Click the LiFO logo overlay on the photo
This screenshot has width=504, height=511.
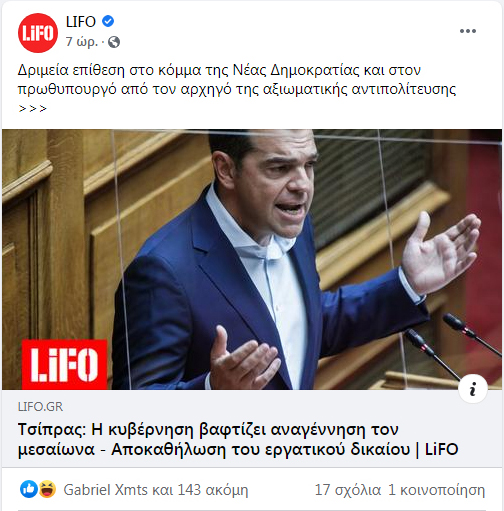coord(64,364)
